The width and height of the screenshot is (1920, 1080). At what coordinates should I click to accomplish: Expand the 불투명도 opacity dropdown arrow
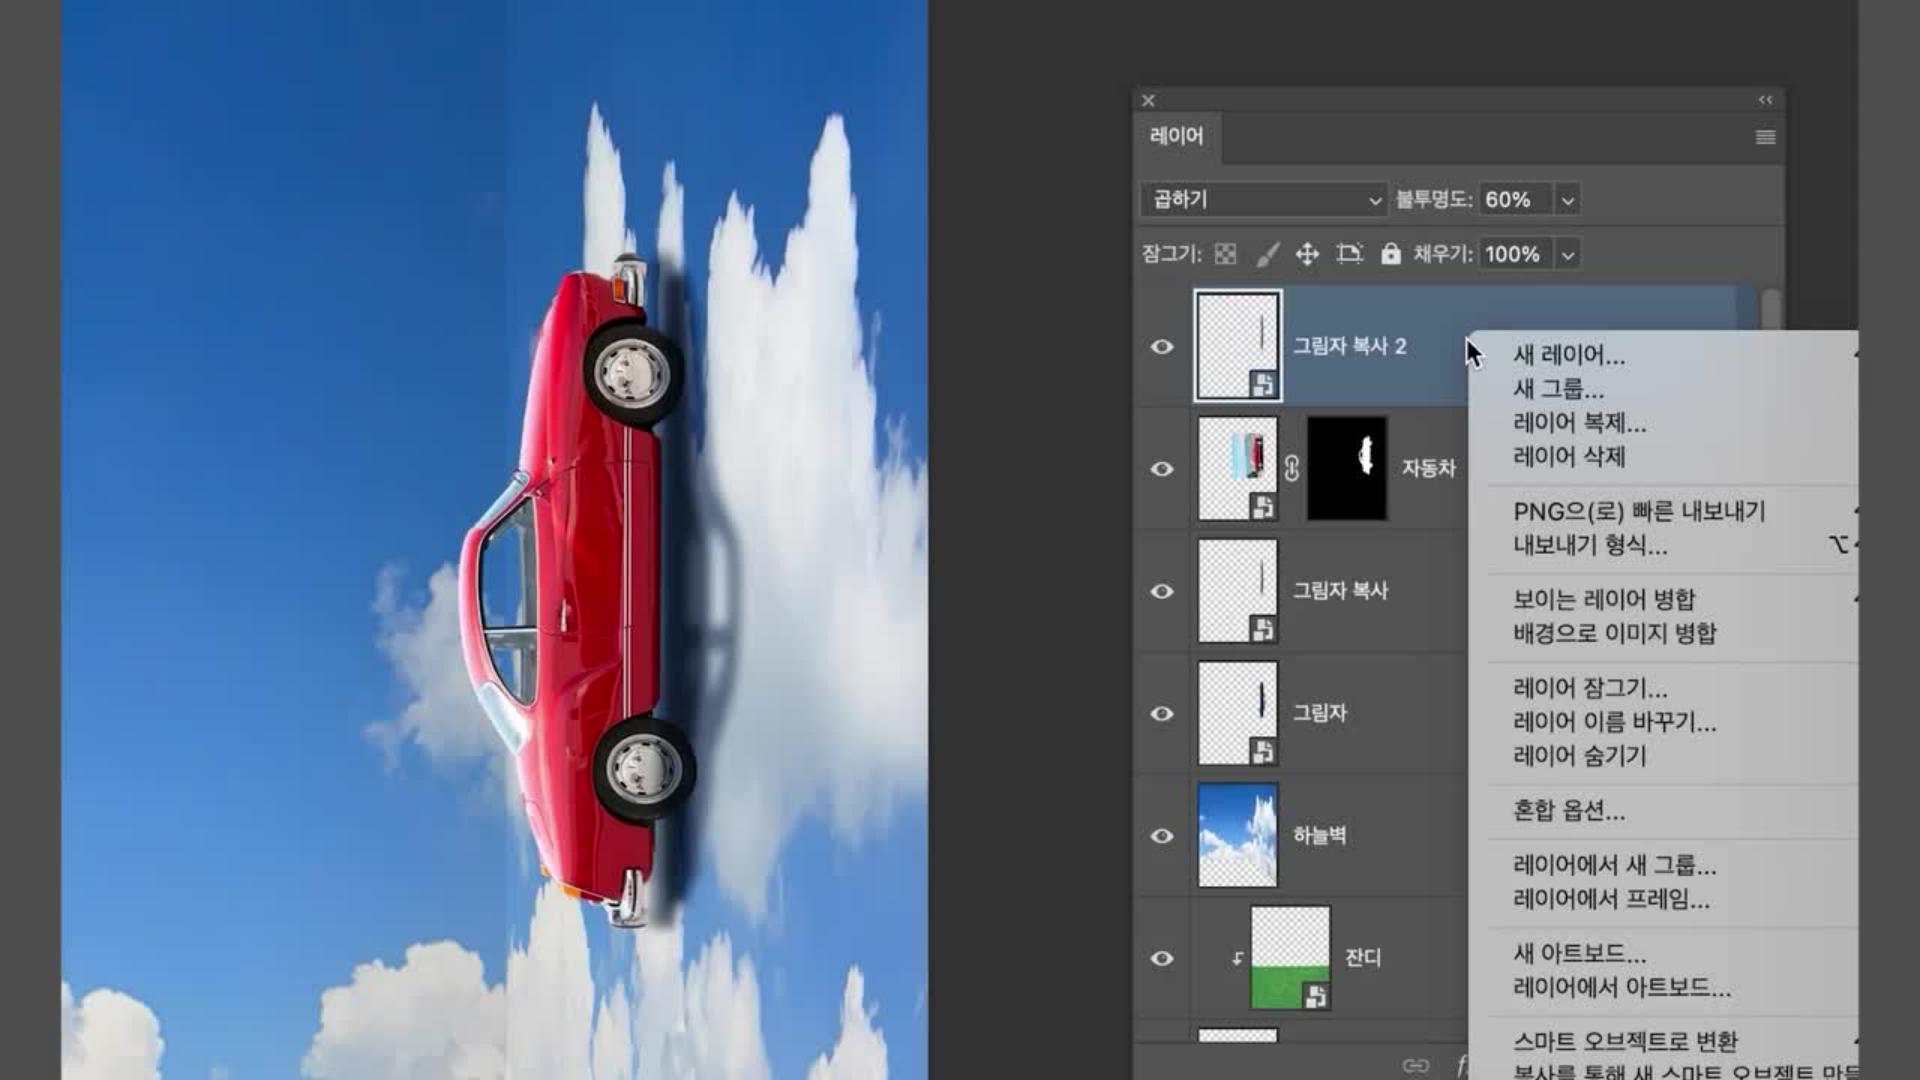1568,200
